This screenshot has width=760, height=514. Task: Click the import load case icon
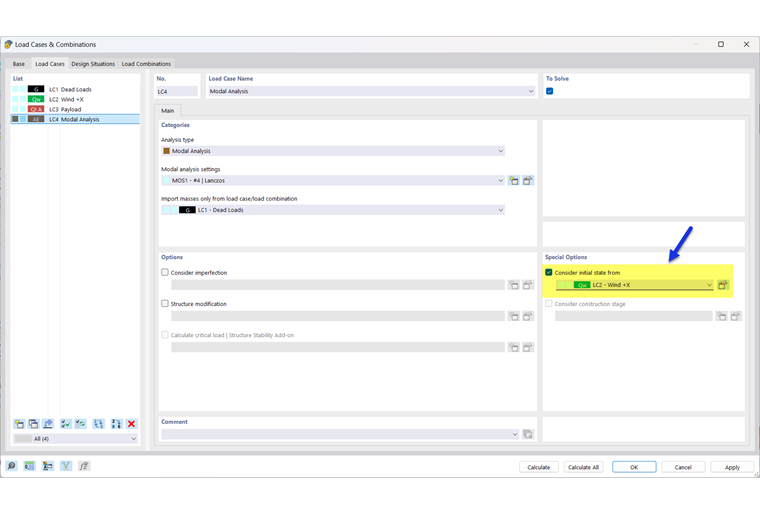click(48, 424)
